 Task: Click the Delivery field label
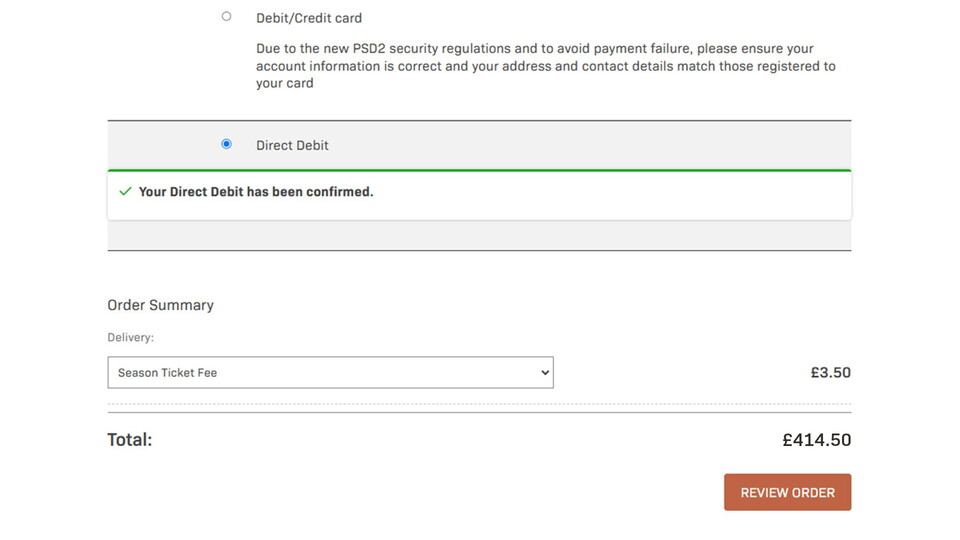coord(130,338)
